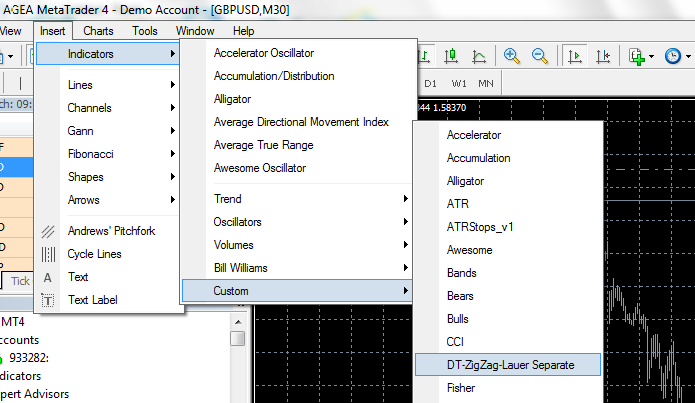Switch to the D1 timeframe

[430, 83]
